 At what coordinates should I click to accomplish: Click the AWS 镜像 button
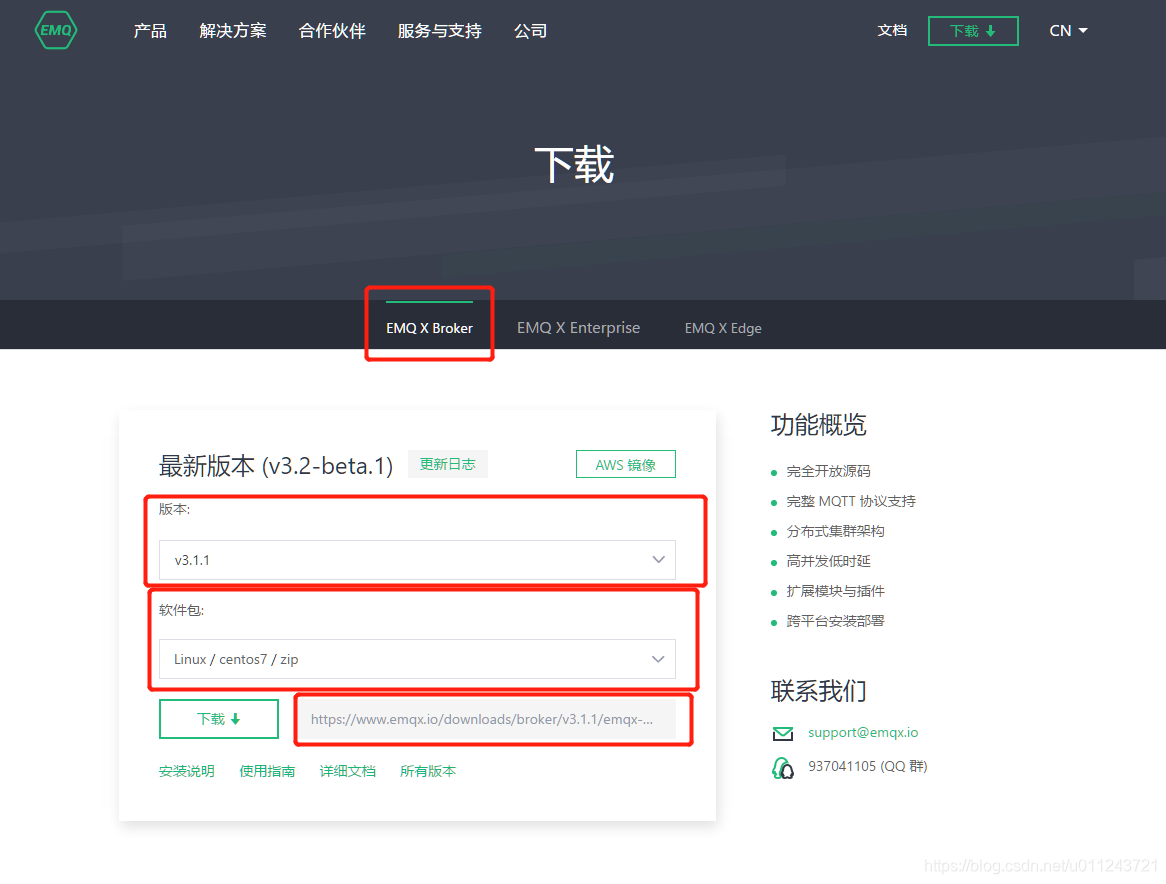(x=625, y=465)
